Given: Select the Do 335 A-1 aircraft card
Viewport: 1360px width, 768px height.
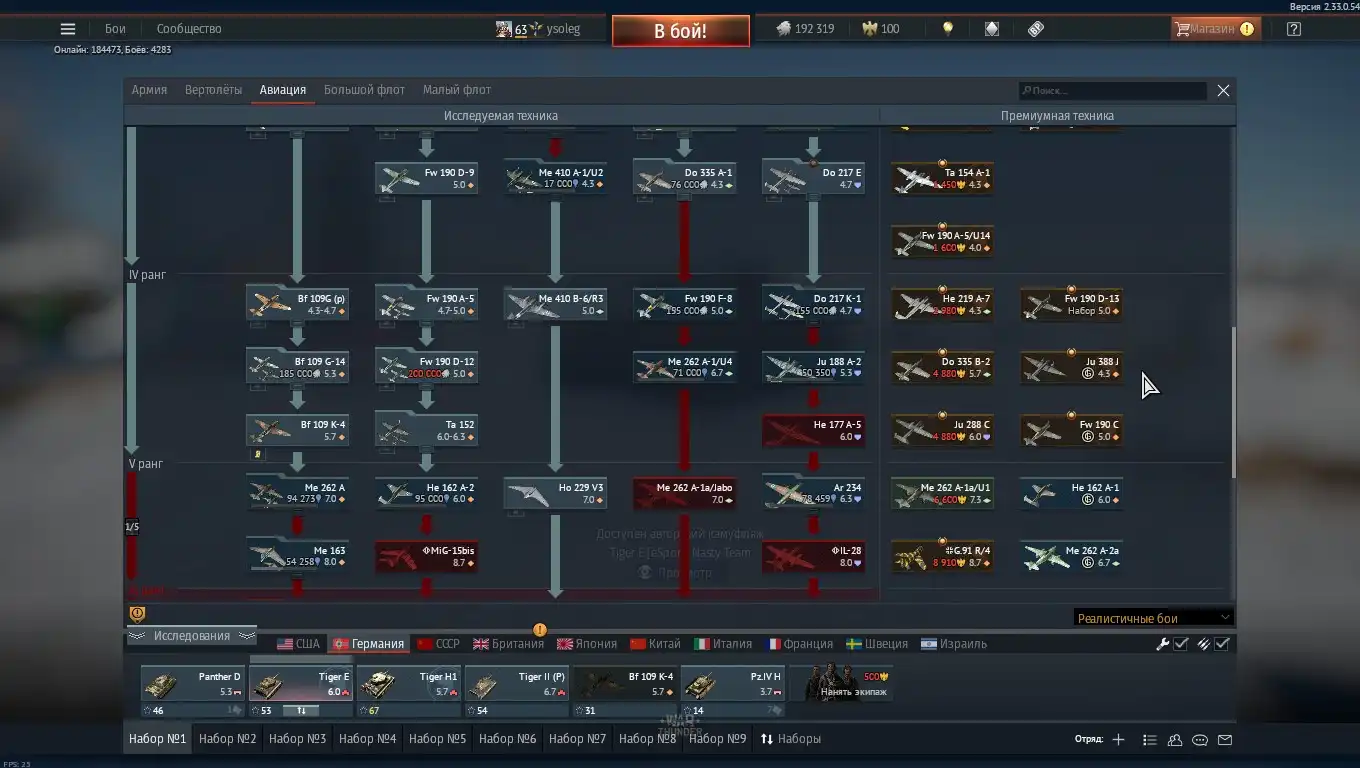Looking at the screenshot, I should click(684, 178).
